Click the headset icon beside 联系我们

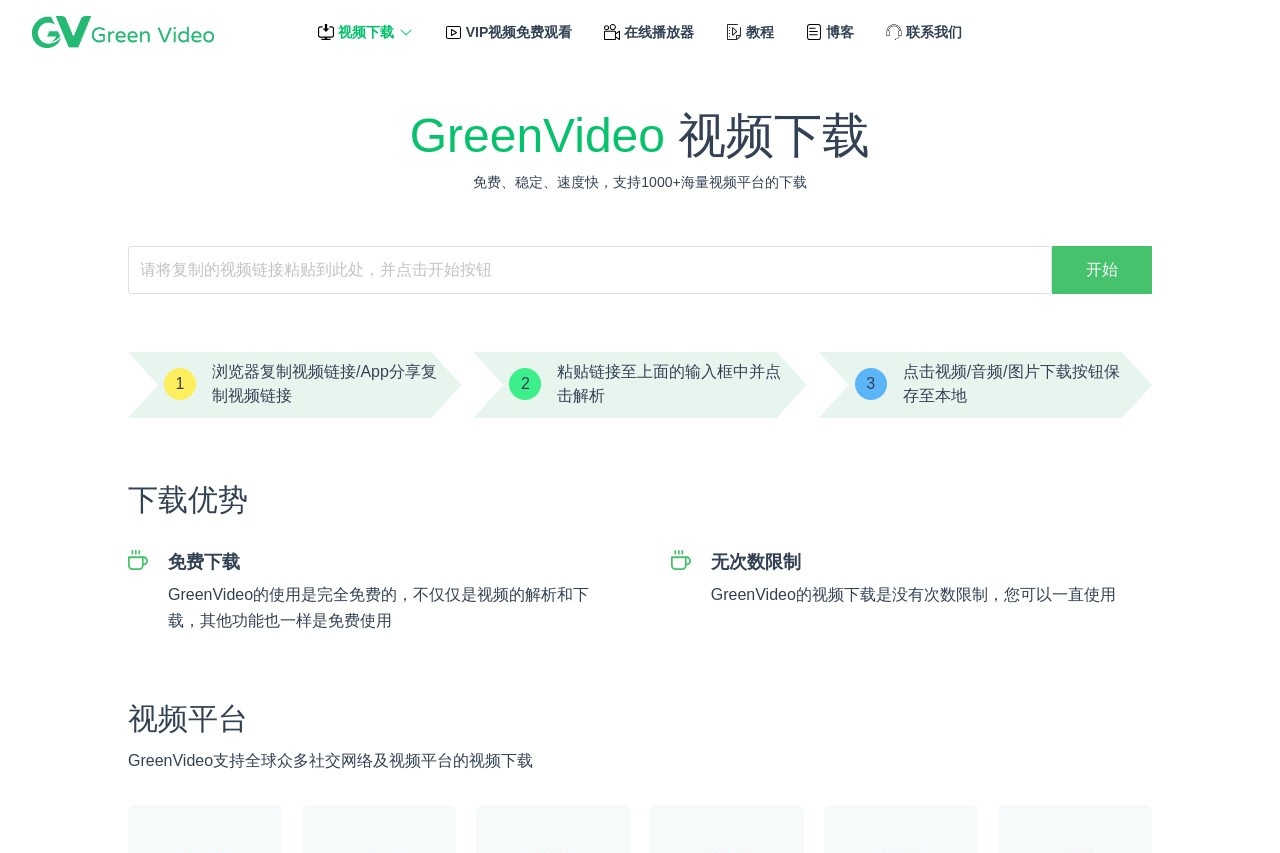coord(893,32)
